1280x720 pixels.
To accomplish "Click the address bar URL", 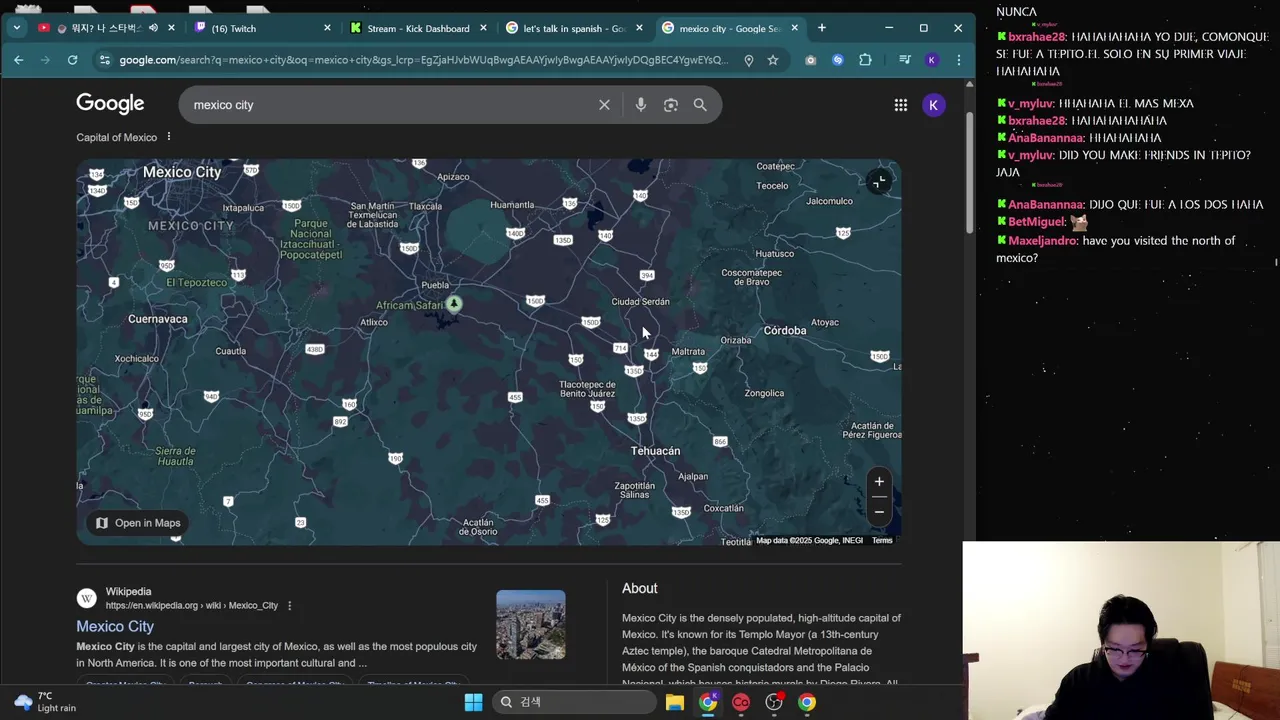I will (424, 60).
